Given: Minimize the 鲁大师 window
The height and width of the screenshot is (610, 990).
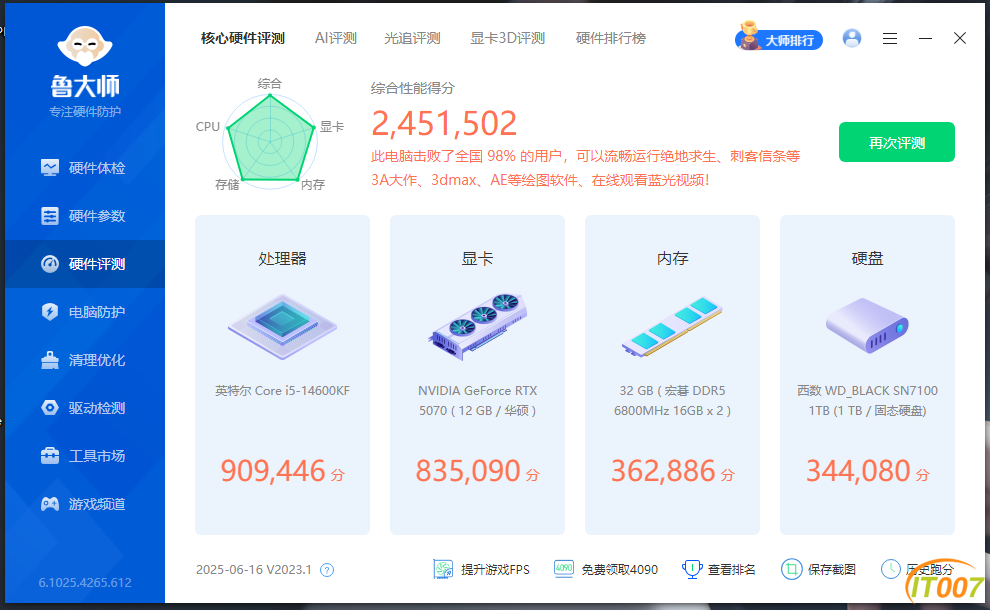Looking at the screenshot, I should coord(925,39).
